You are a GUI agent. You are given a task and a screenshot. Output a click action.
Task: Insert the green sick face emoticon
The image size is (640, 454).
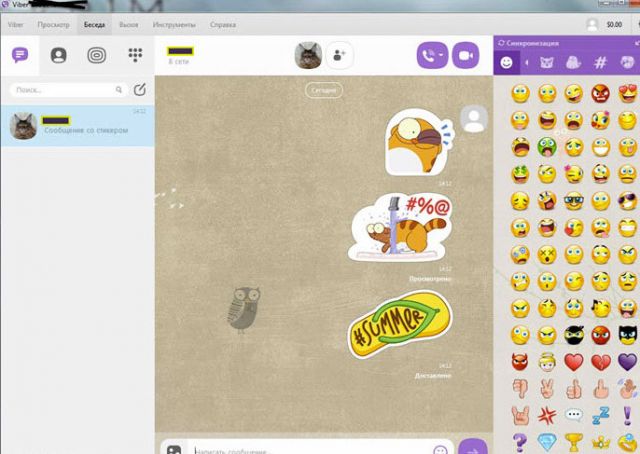547,147
